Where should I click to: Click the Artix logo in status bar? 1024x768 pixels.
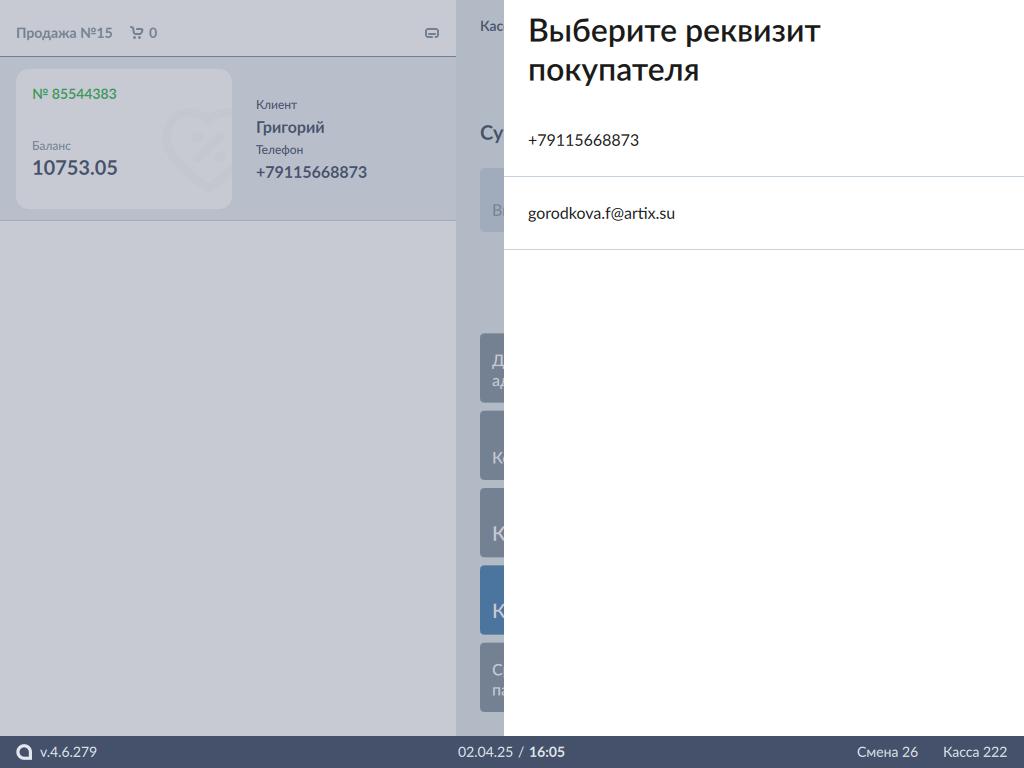pos(25,752)
